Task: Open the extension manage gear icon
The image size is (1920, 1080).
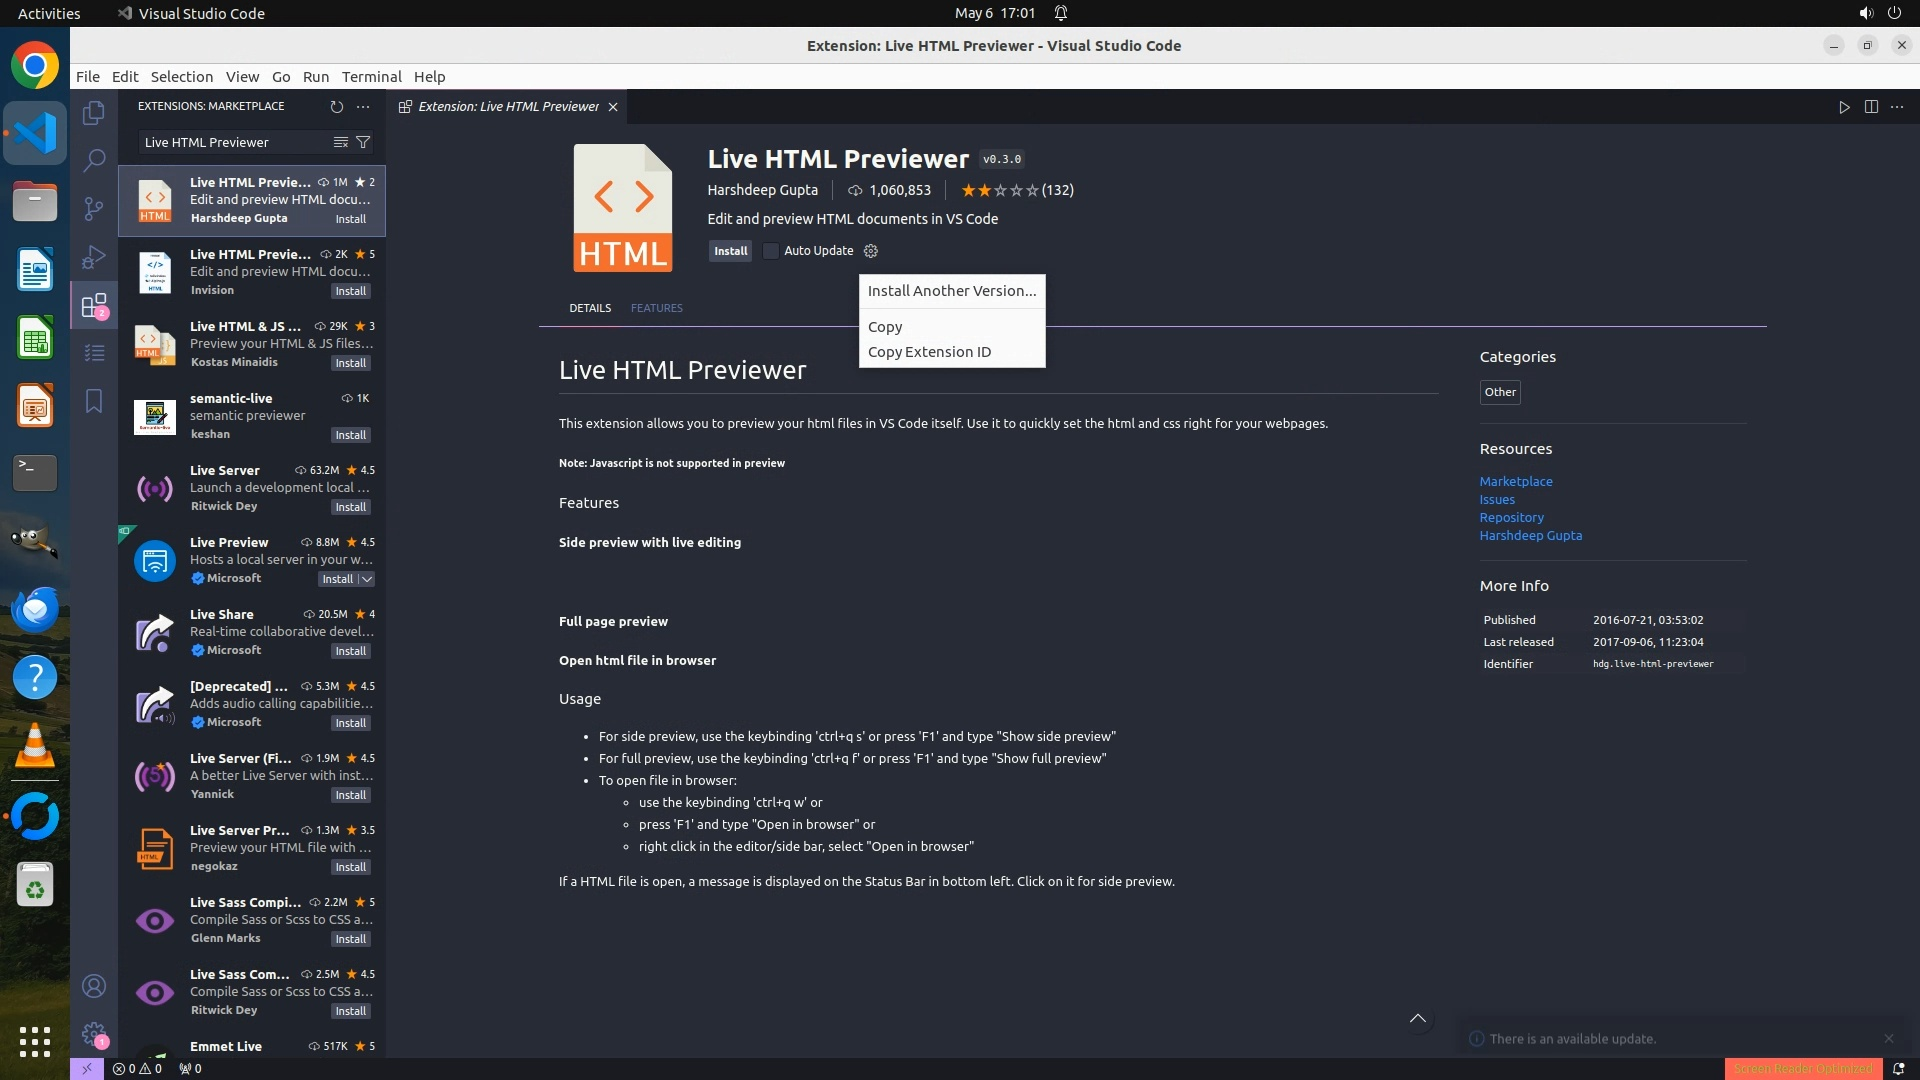Action: [x=871, y=251]
